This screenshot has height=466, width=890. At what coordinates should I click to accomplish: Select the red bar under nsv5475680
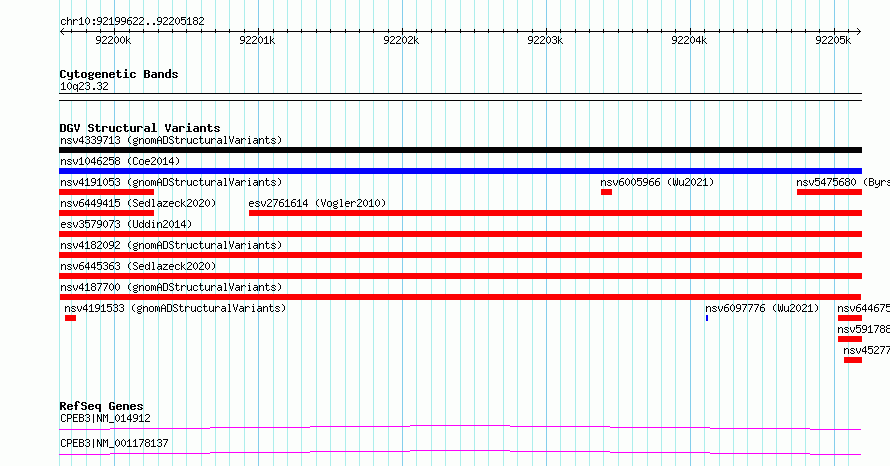[x=829, y=192]
